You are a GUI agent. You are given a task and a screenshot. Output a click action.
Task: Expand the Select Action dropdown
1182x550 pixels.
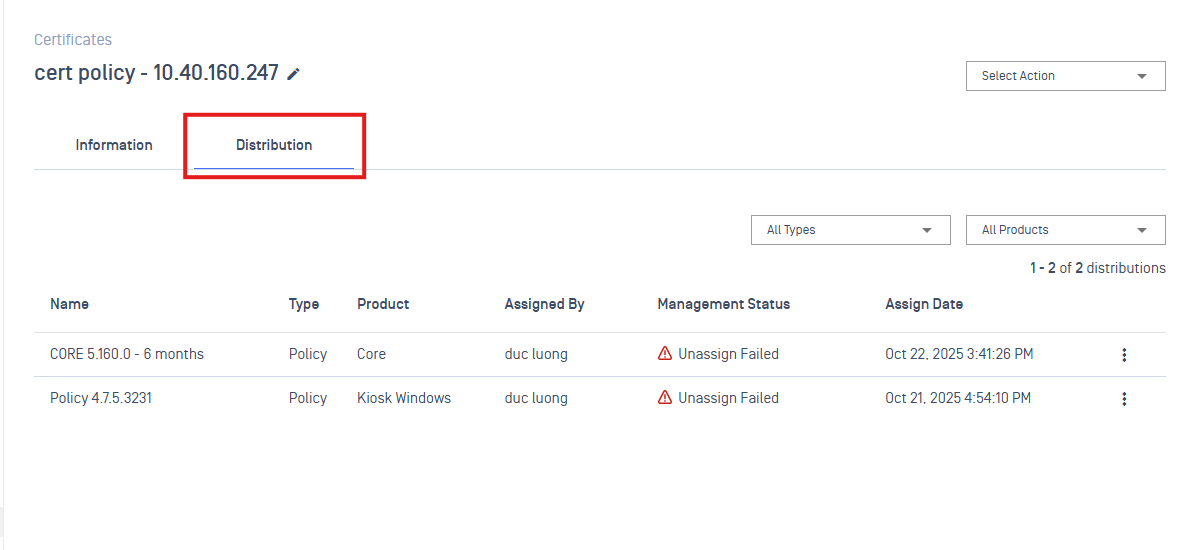1065,76
